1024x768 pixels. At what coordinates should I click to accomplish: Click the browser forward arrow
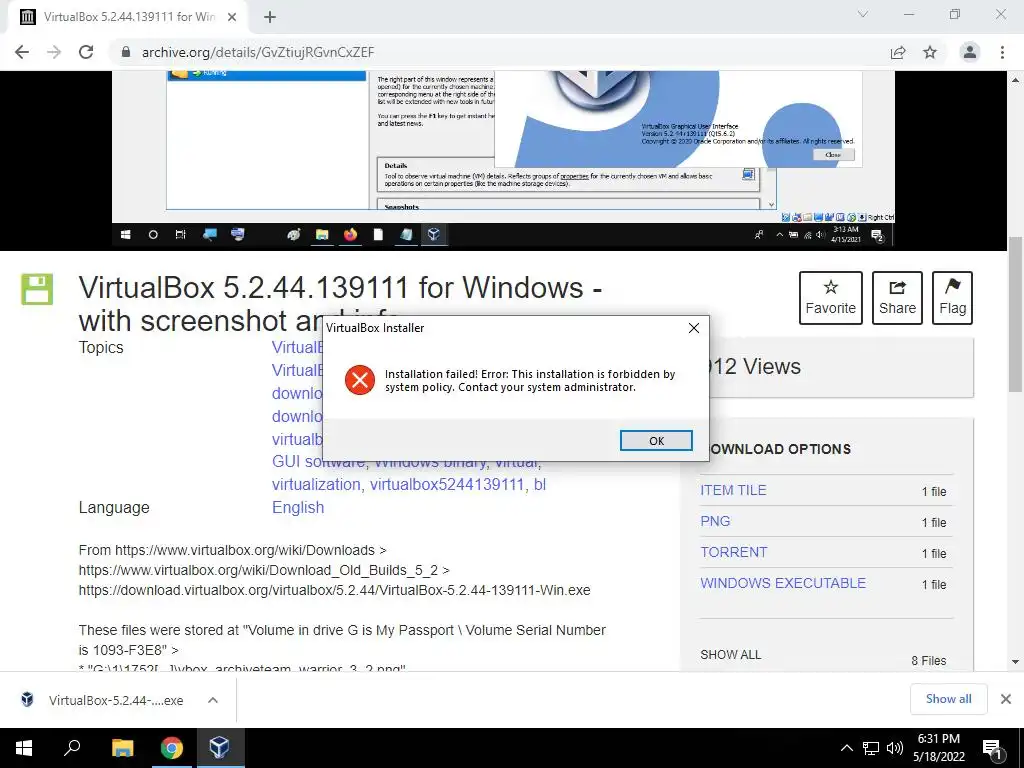click(54, 52)
